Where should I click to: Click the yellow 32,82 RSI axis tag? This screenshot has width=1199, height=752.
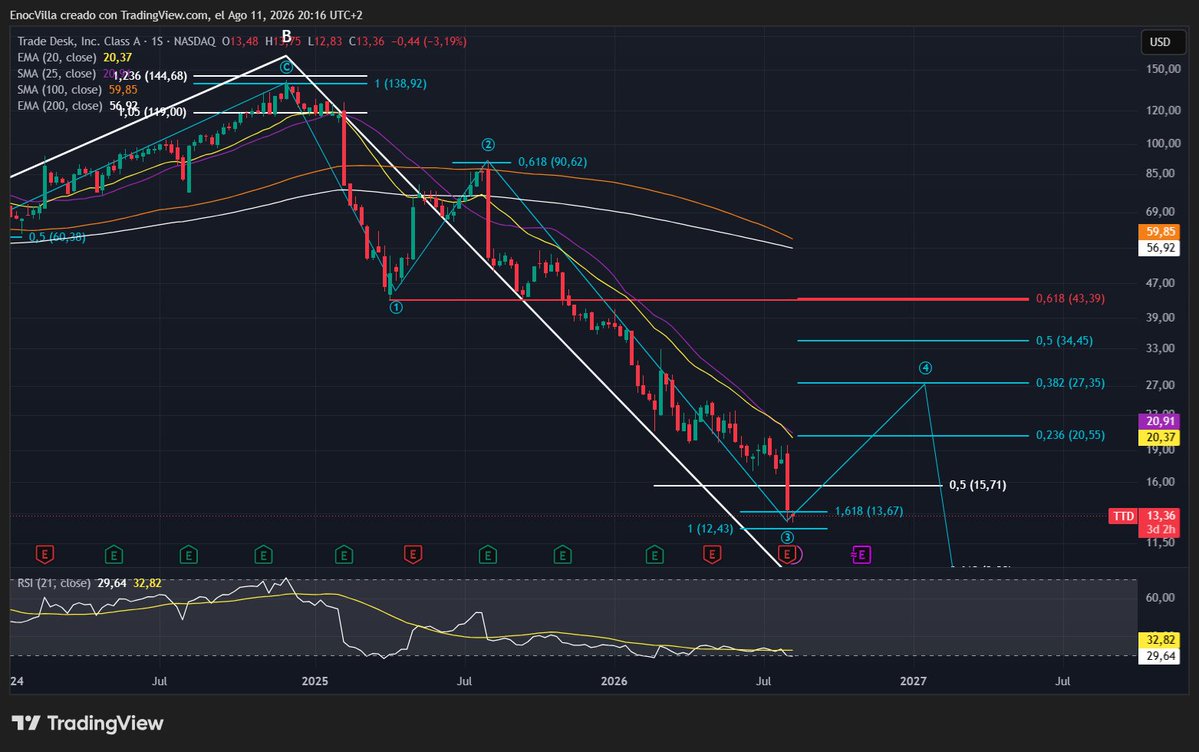(1161, 640)
